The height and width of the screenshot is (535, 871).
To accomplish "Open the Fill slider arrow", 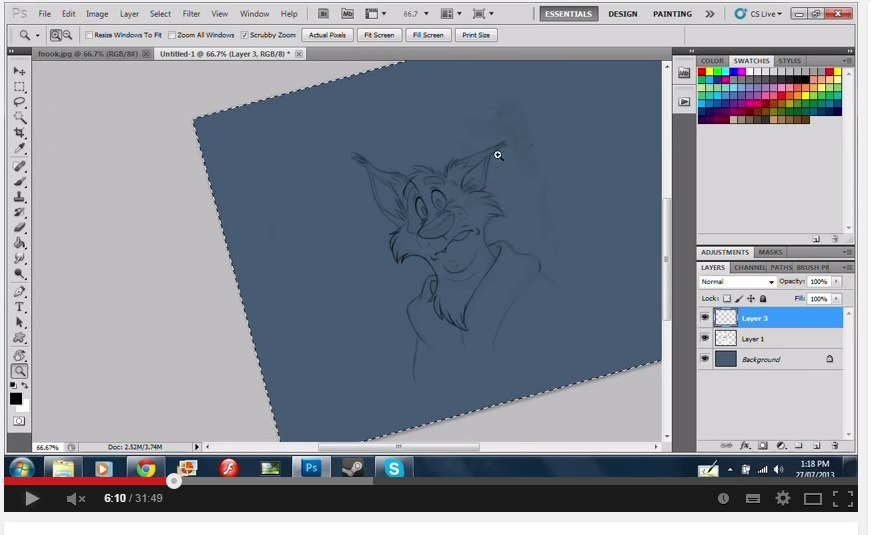I will (837, 299).
